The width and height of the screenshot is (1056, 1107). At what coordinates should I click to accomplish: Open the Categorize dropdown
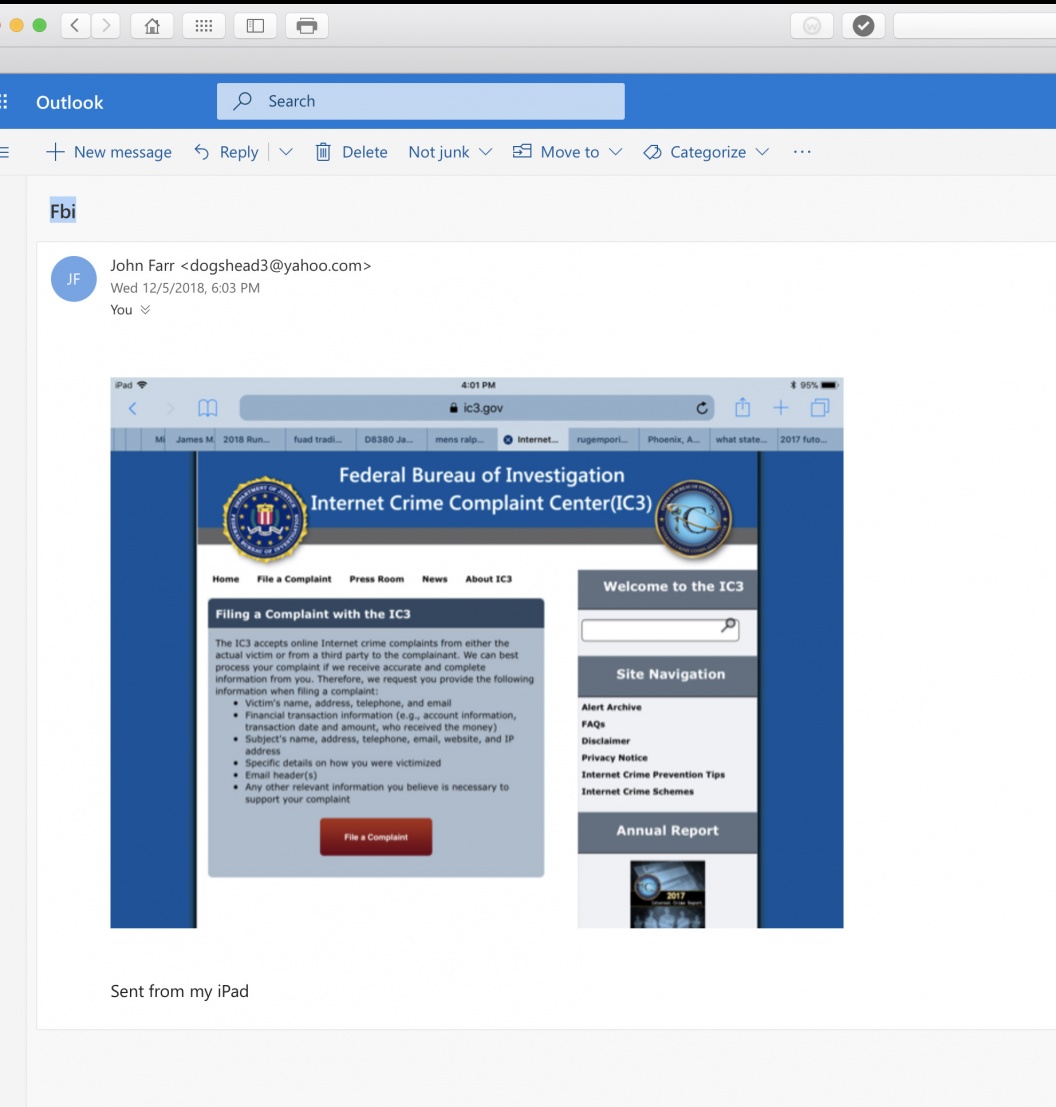(706, 152)
